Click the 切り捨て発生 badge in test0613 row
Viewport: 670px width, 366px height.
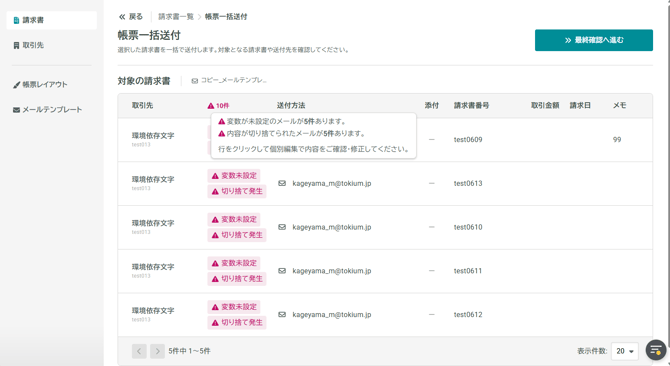pos(237,191)
